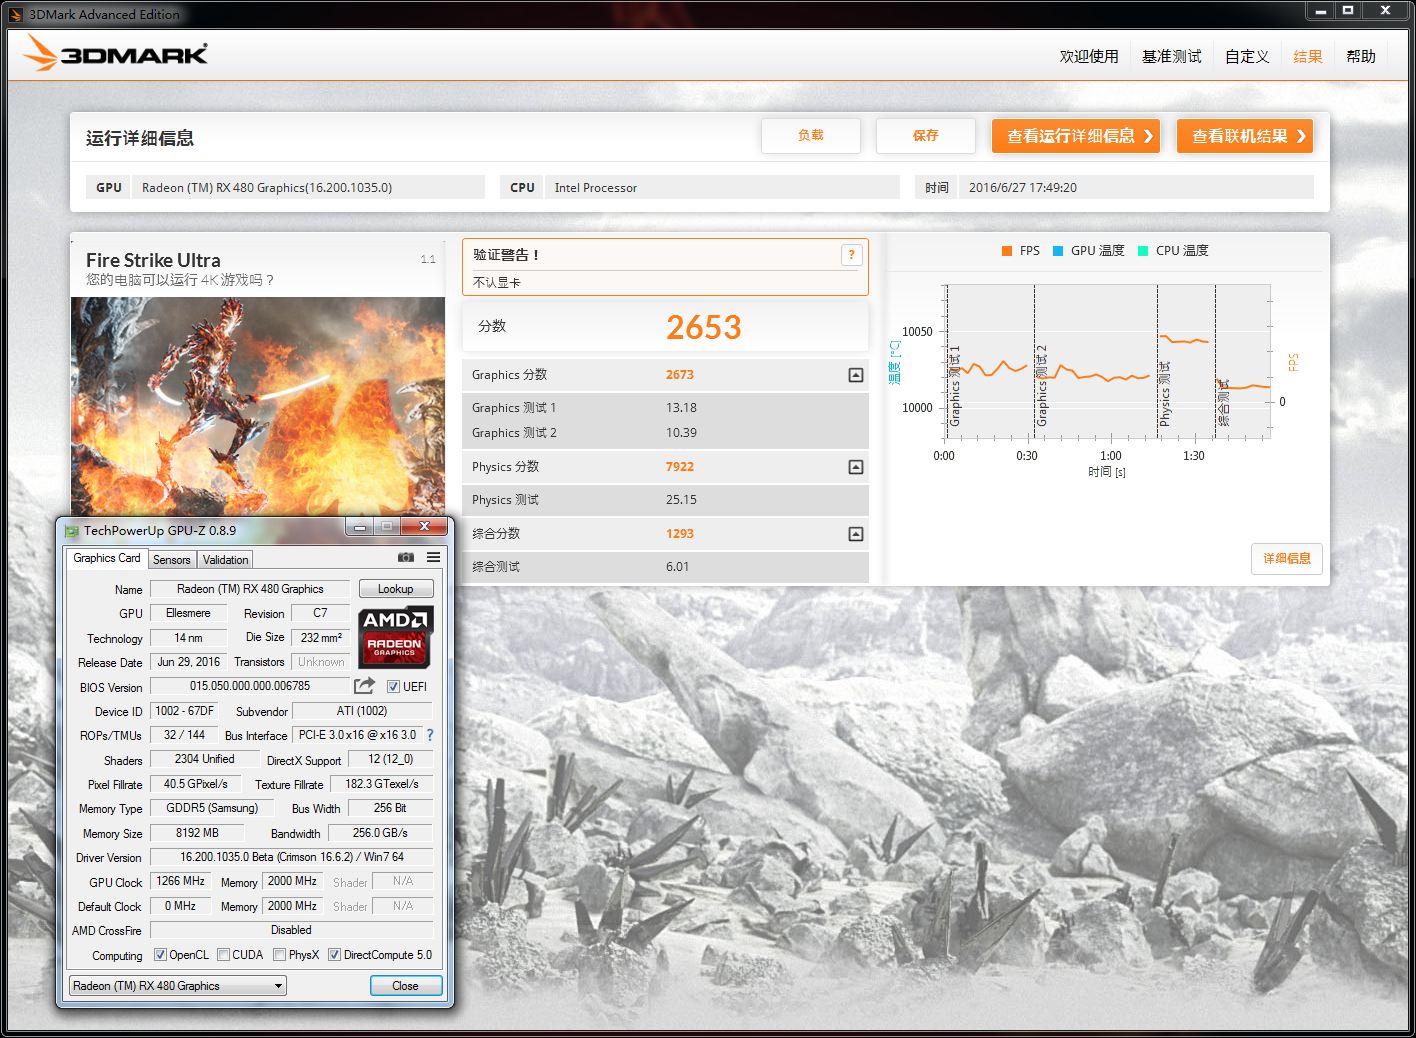
Task: Click the BIOS Version field value
Action: [x=250, y=686]
